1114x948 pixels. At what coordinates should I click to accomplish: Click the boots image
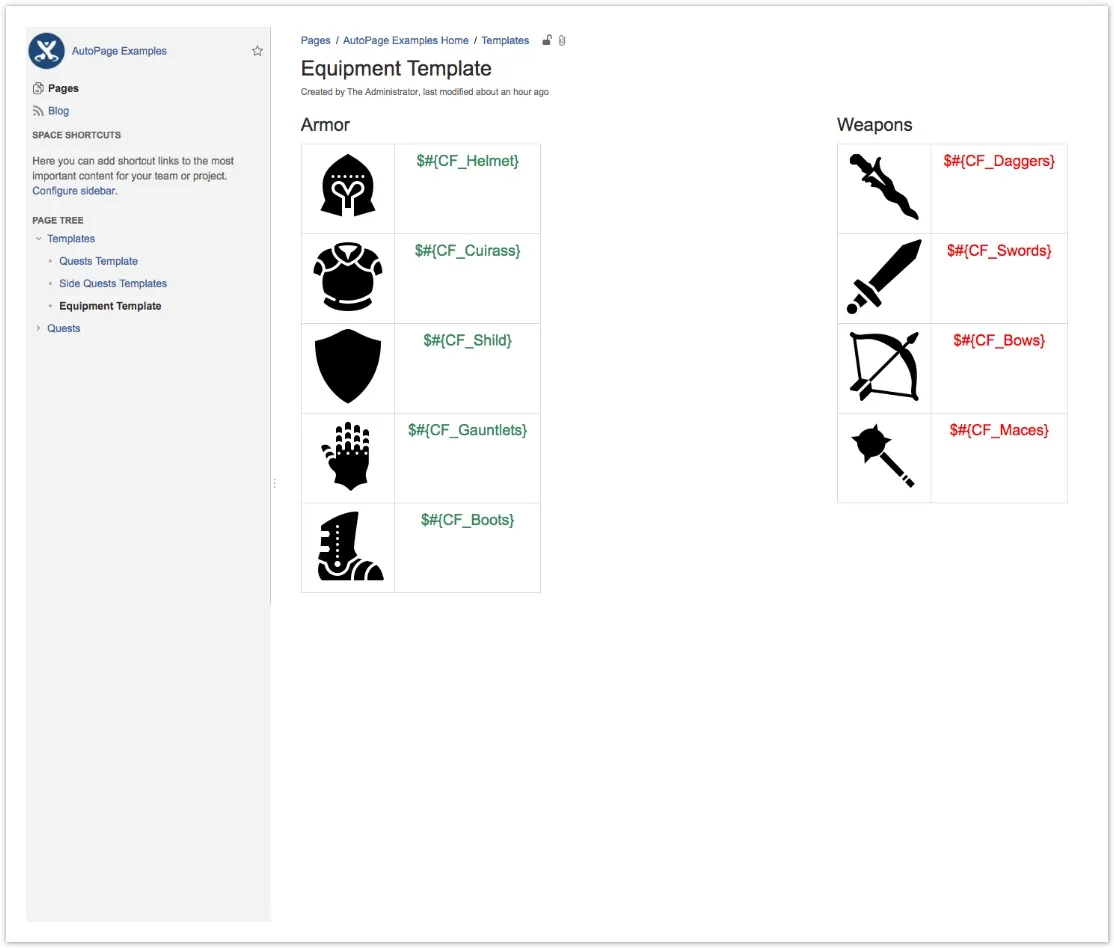point(349,547)
